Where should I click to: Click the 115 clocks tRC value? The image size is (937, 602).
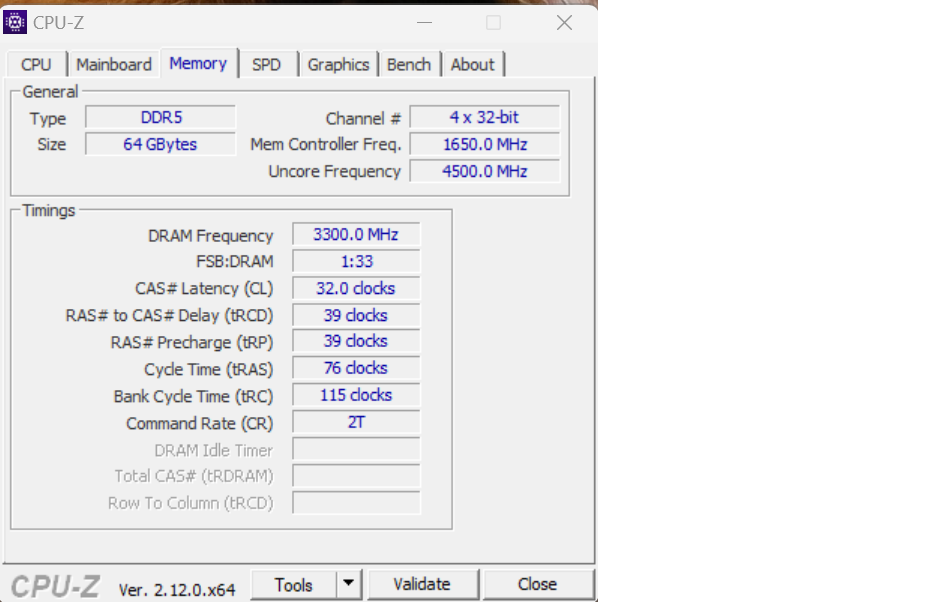coord(356,395)
